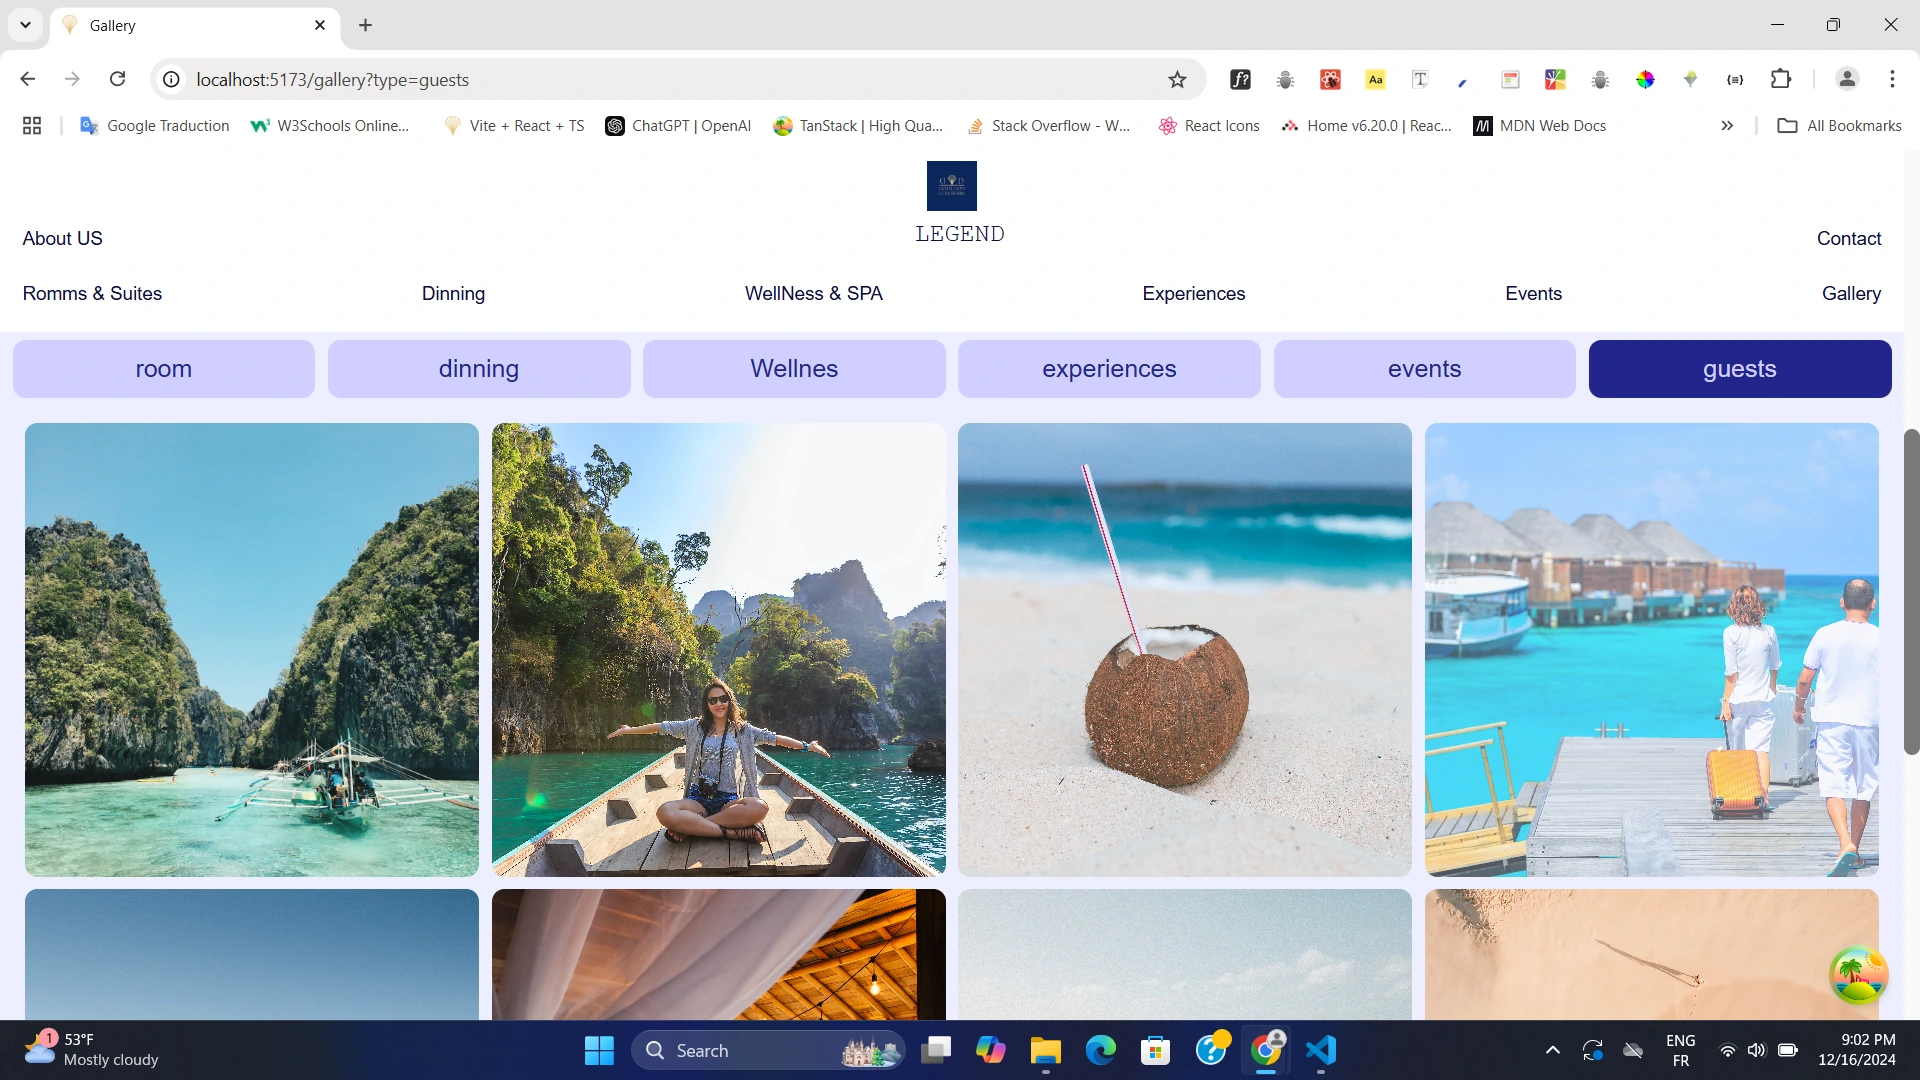Viewport: 1920px width, 1080px height.
Task: Open the Chrome extensions puzzle icon
Action: pyautogui.click(x=1781, y=79)
